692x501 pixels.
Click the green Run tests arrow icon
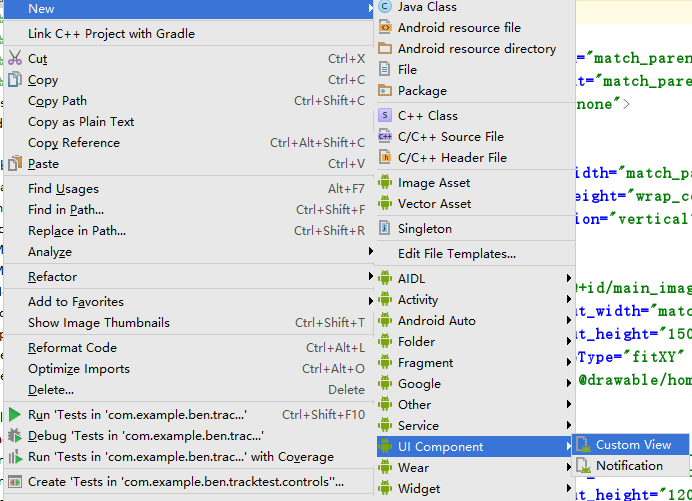tap(14, 415)
